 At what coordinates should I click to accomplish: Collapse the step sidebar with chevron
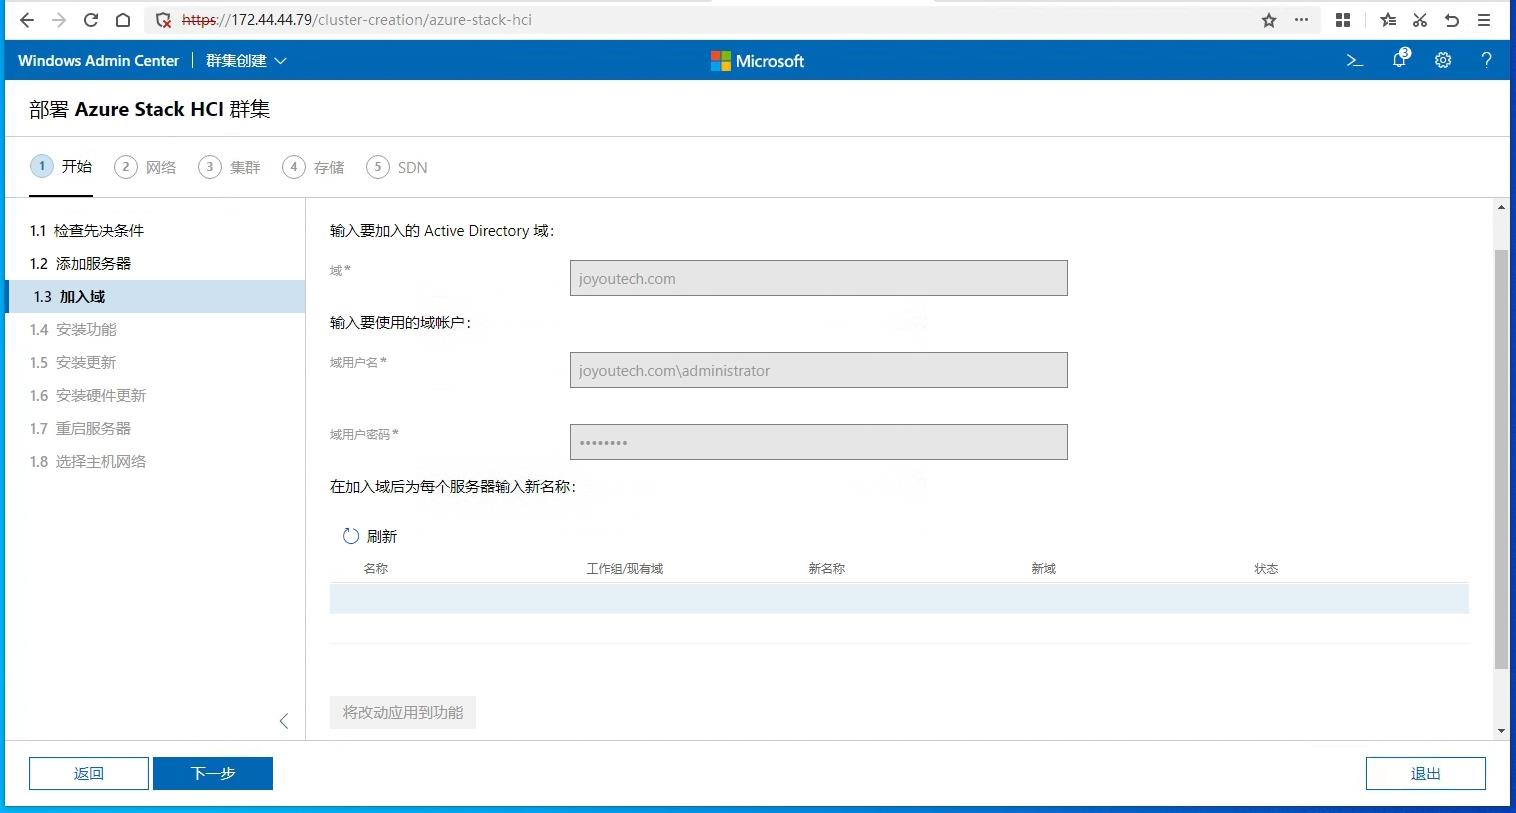pyautogui.click(x=284, y=721)
